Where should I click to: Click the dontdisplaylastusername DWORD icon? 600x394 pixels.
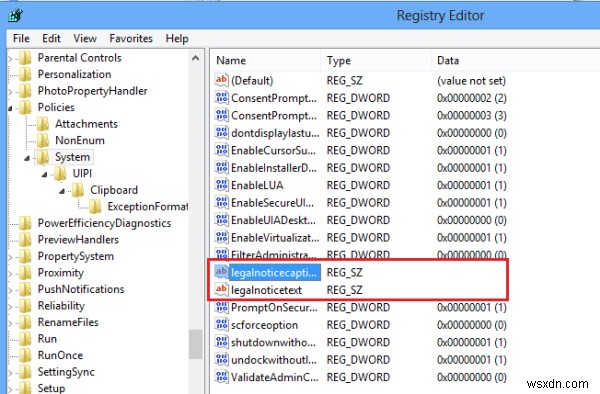222,132
